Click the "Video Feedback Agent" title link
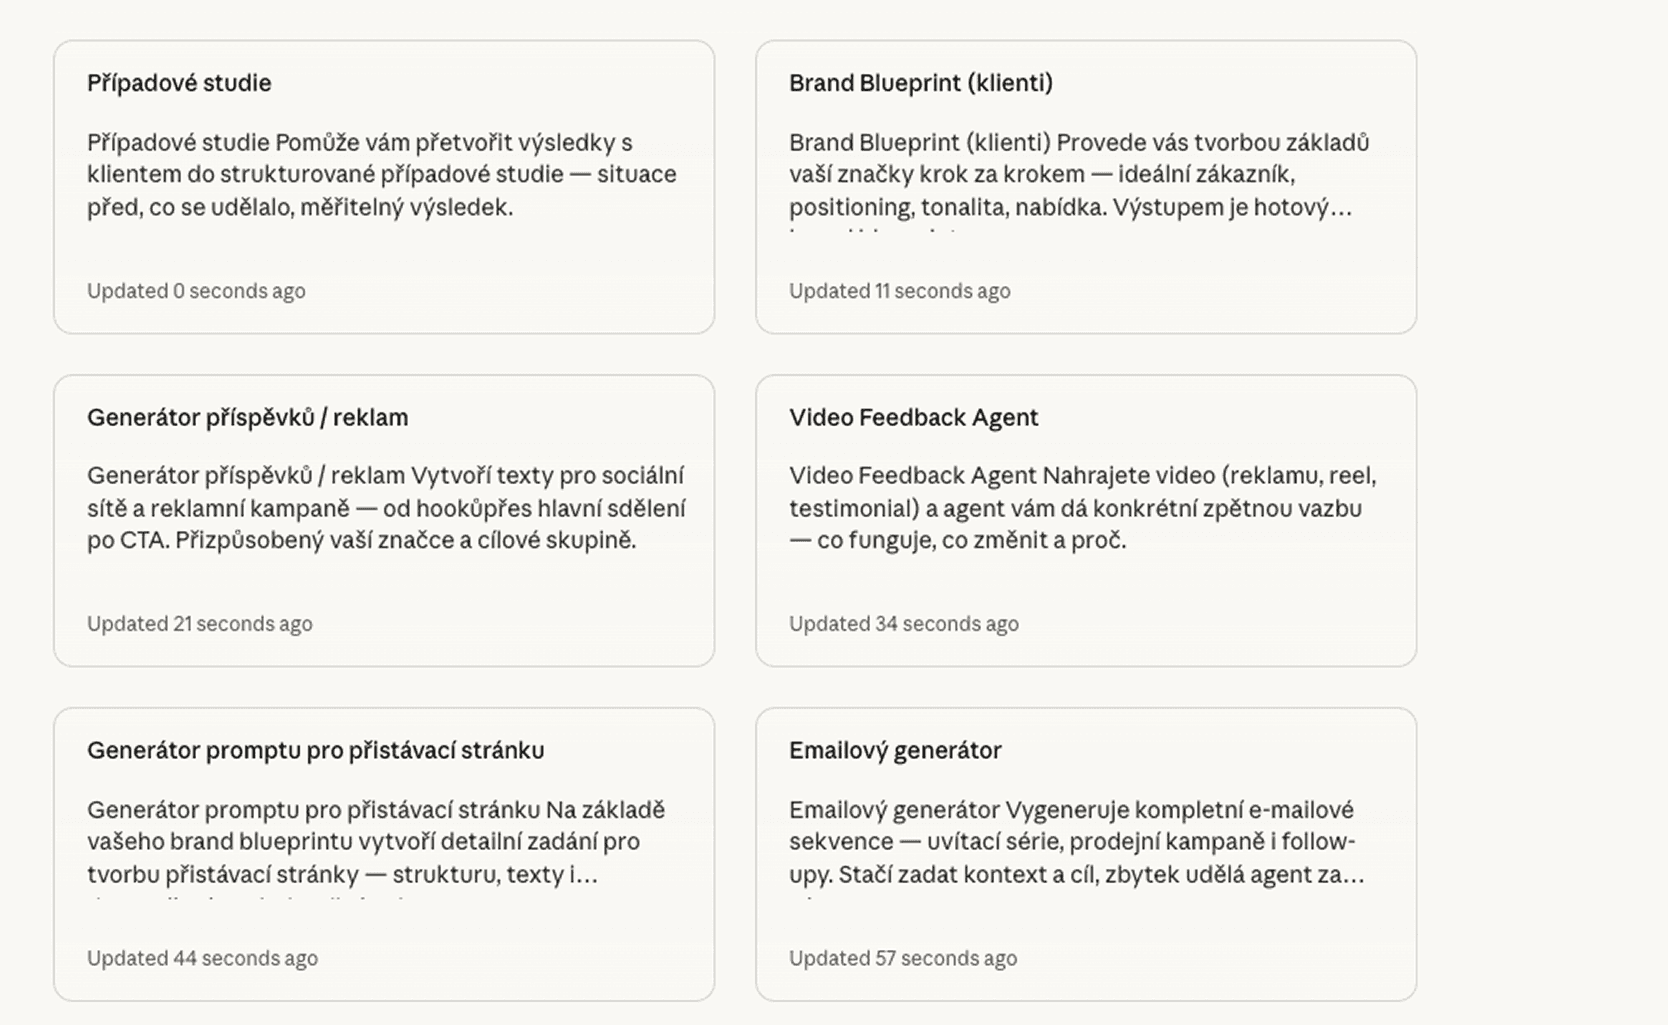1668x1025 pixels. [x=914, y=417]
